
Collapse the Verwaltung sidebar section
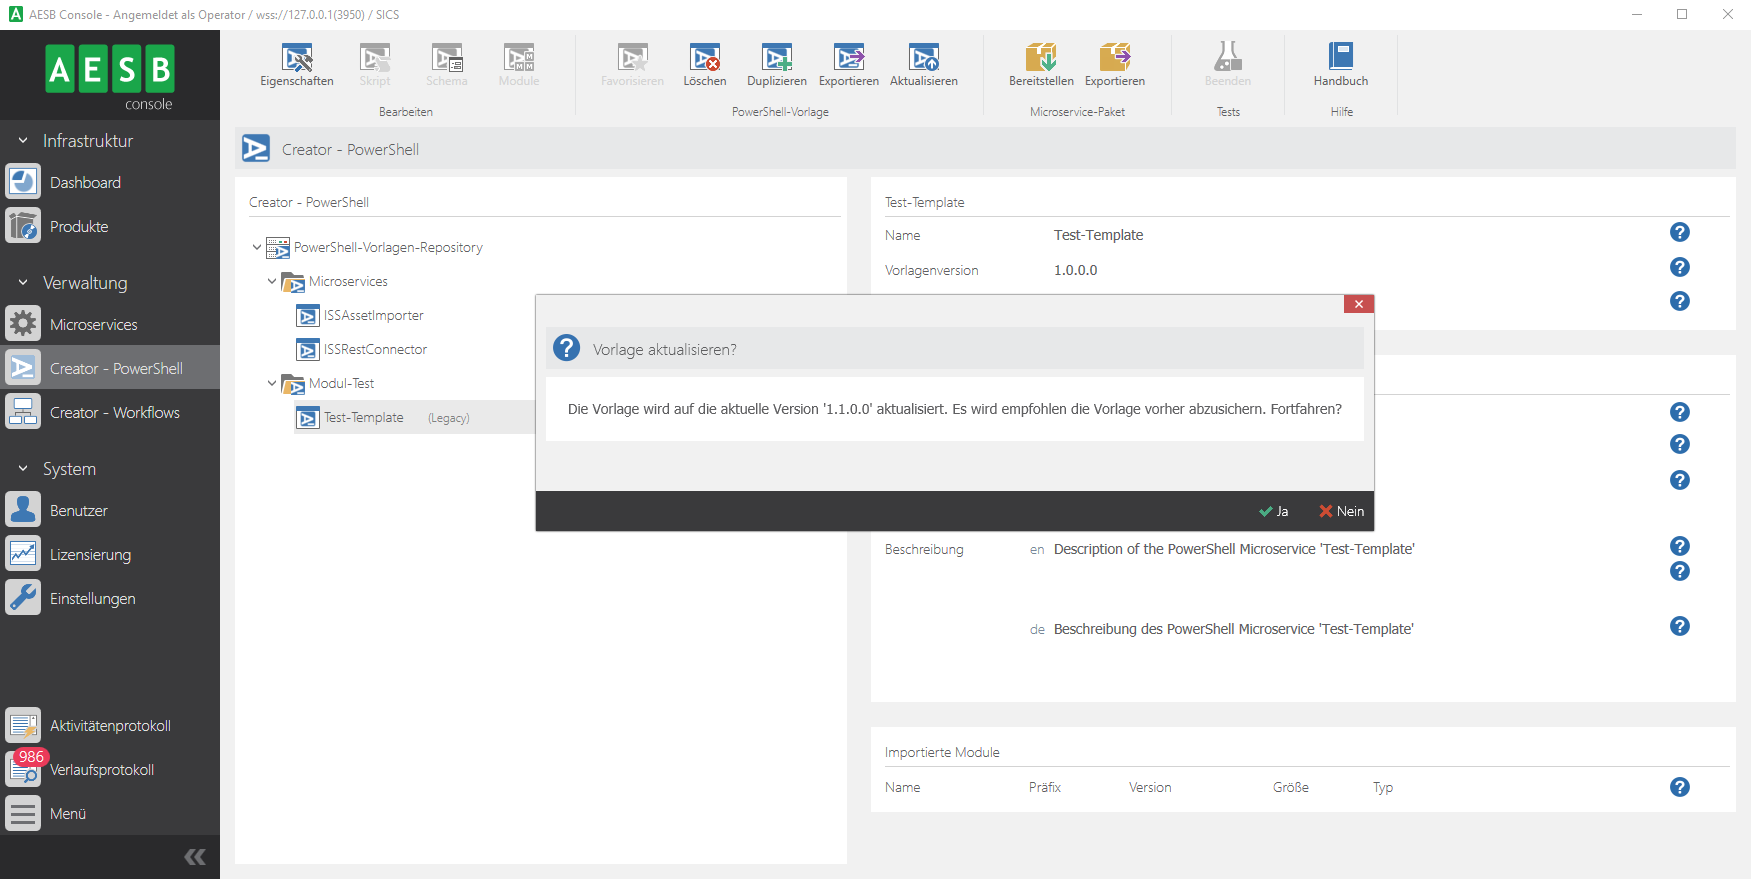(23, 283)
